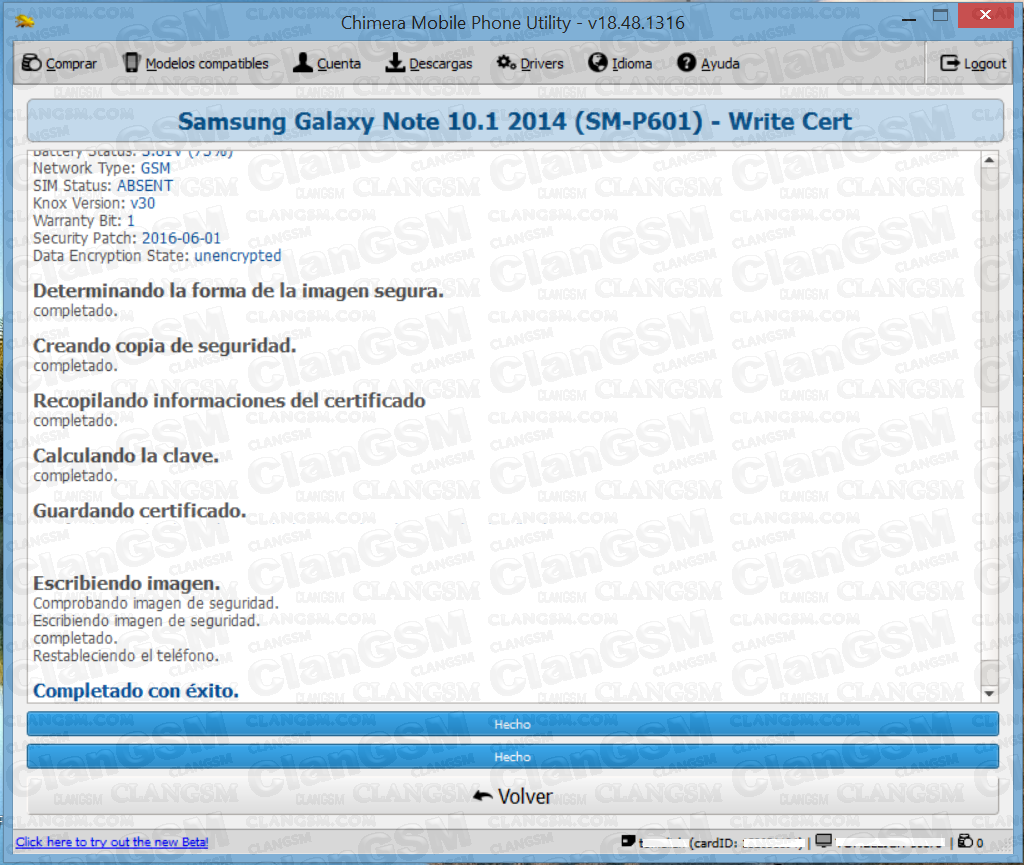The image size is (1024, 865).
Task: Click the computer icon in the status bar
Action: (x=822, y=842)
